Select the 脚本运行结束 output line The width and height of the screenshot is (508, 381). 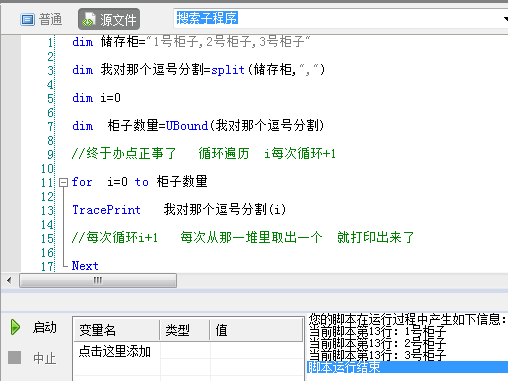pos(407,367)
